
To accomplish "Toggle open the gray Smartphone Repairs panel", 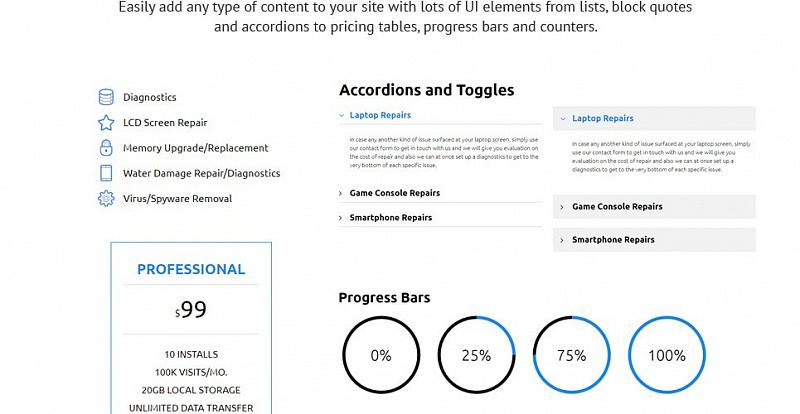I will (x=654, y=239).
